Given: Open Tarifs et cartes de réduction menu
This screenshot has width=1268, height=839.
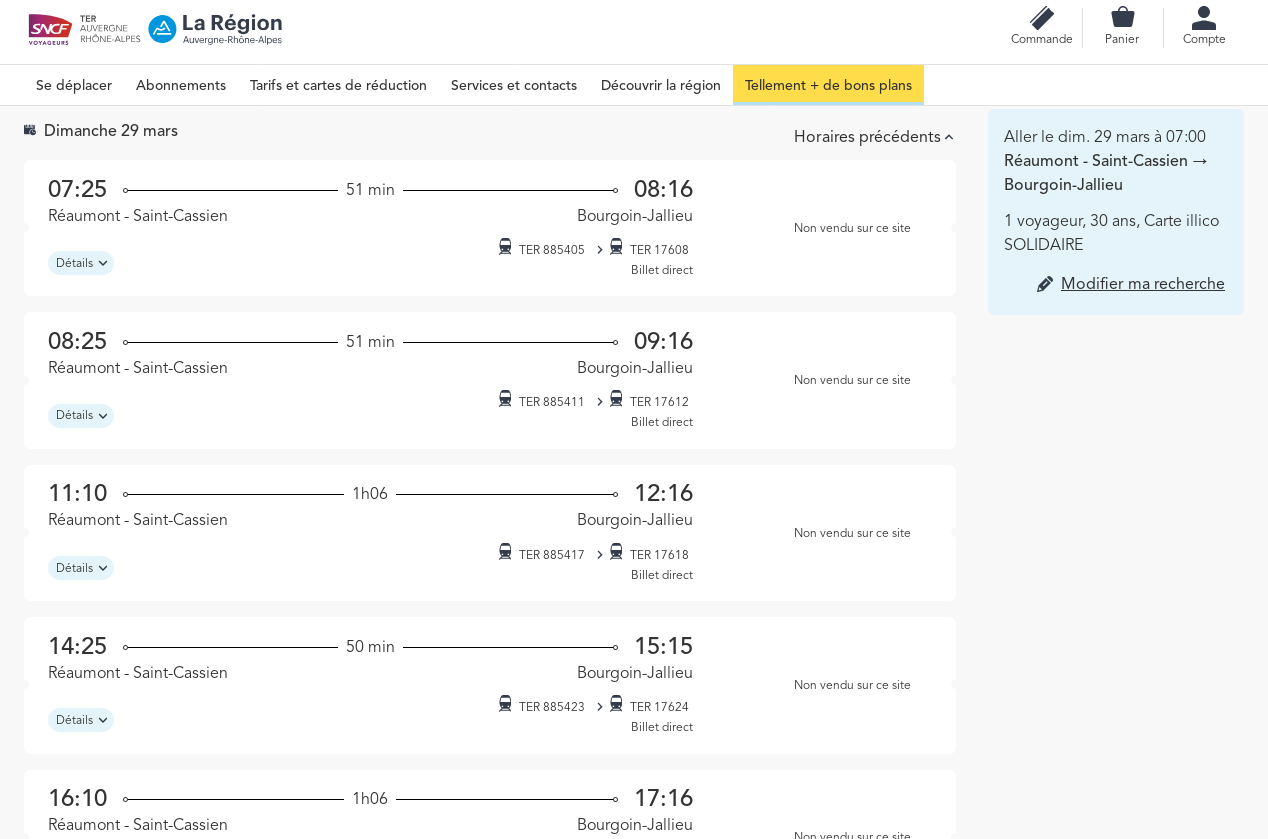Looking at the screenshot, I should pyautogui.click(x=338, y=85).
